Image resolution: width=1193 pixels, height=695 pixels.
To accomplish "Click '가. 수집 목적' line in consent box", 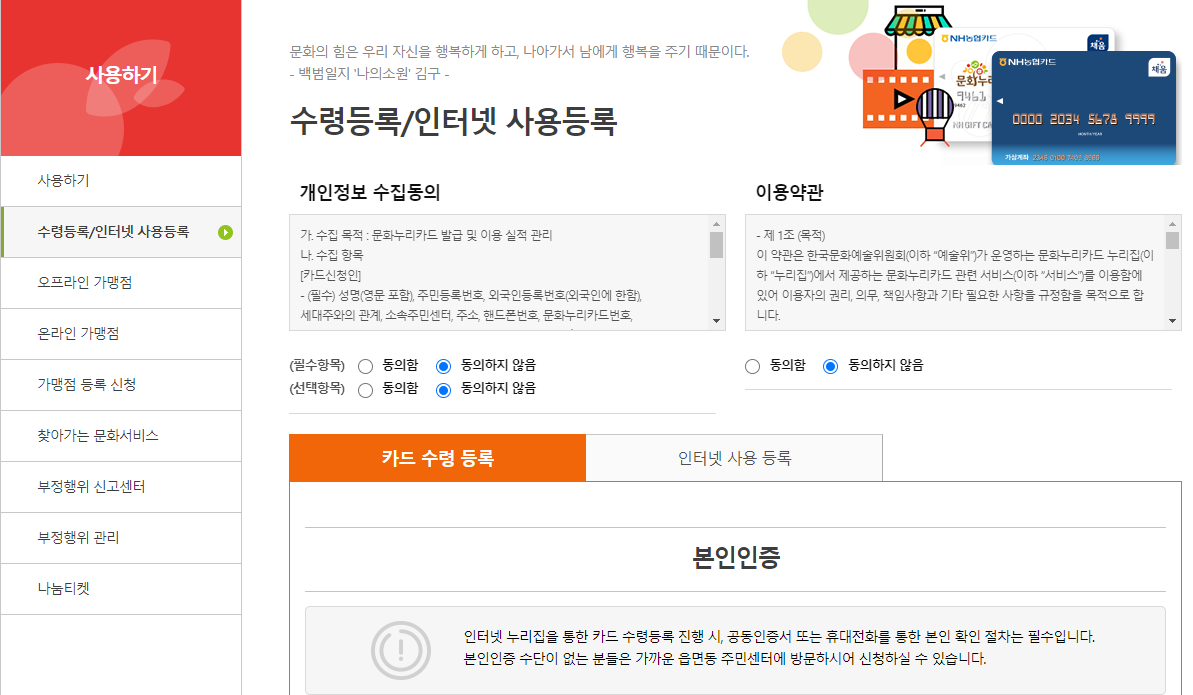I will point(426,235).
